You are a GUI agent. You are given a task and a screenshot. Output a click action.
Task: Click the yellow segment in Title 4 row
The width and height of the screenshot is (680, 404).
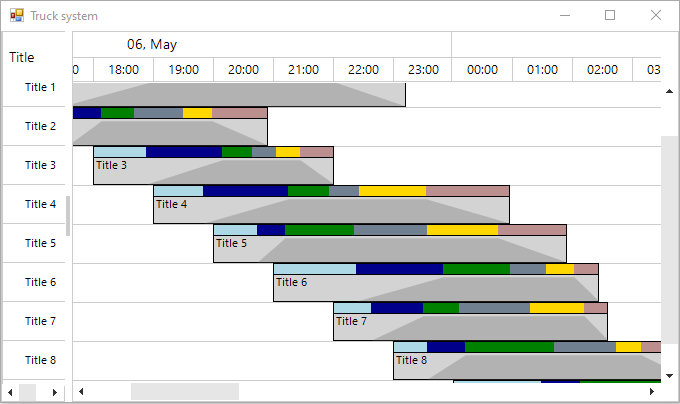click(x=392, y=191)
